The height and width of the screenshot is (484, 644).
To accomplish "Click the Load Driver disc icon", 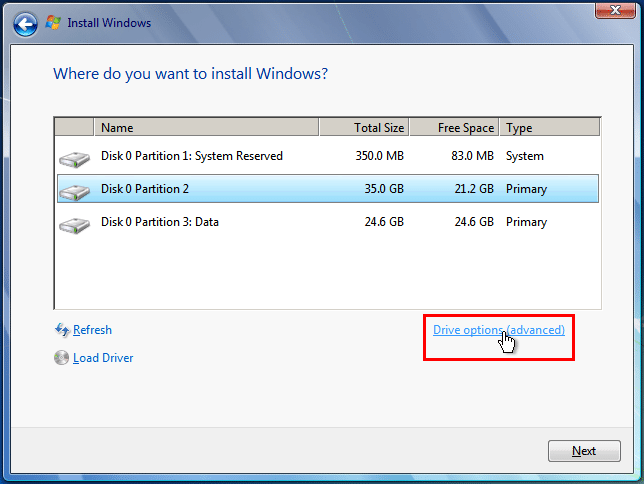I will tap(62, 357).
